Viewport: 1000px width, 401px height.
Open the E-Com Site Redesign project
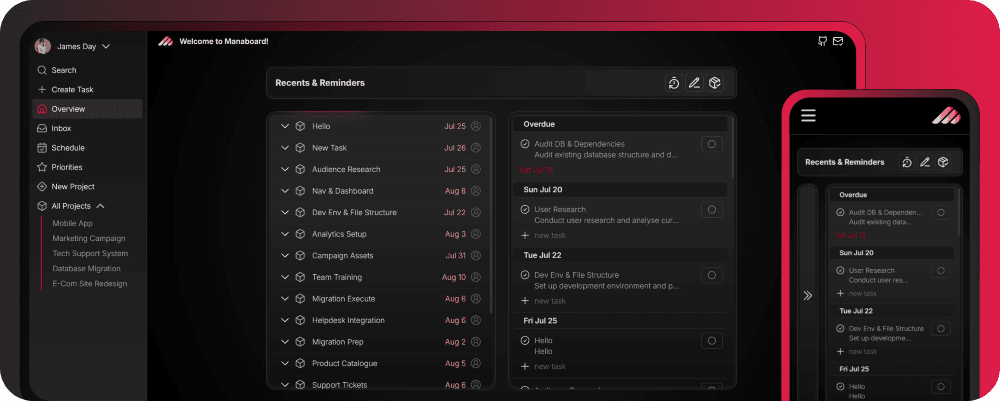(90, 284)
